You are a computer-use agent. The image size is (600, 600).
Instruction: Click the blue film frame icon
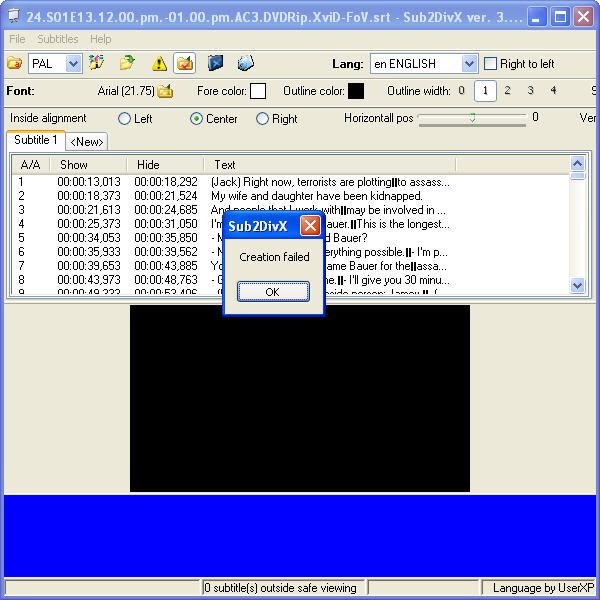[215, 63]
